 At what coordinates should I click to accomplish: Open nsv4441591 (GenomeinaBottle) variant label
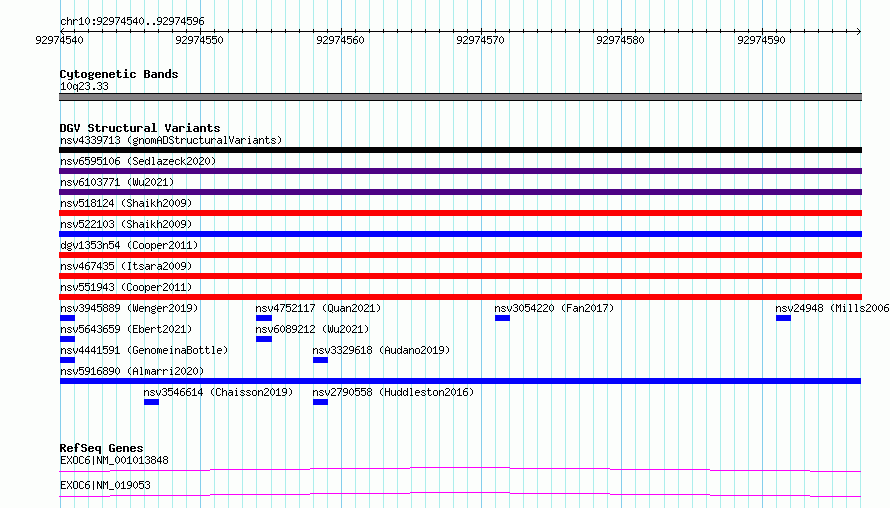[x=144, y=350]
